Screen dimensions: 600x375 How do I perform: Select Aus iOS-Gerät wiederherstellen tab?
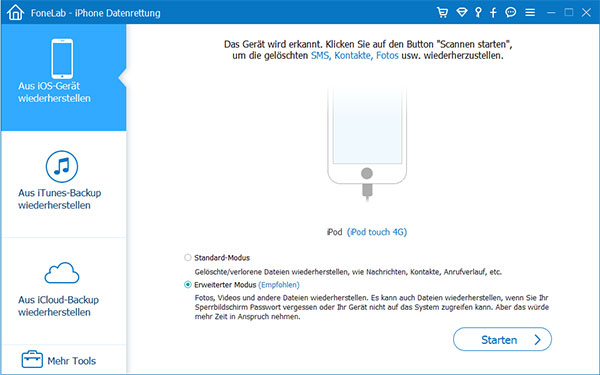(x=64, y=77)
